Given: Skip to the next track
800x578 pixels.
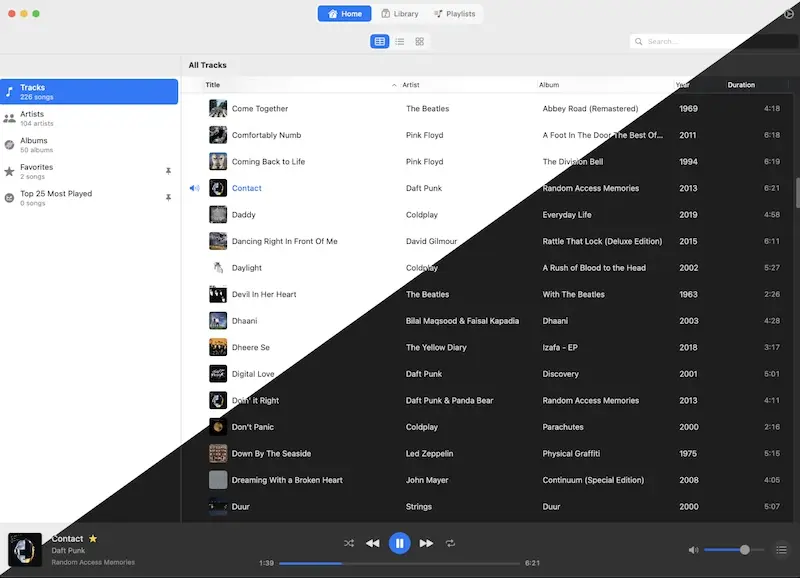Looking at the screenshot, I should [x=426, y=543].
